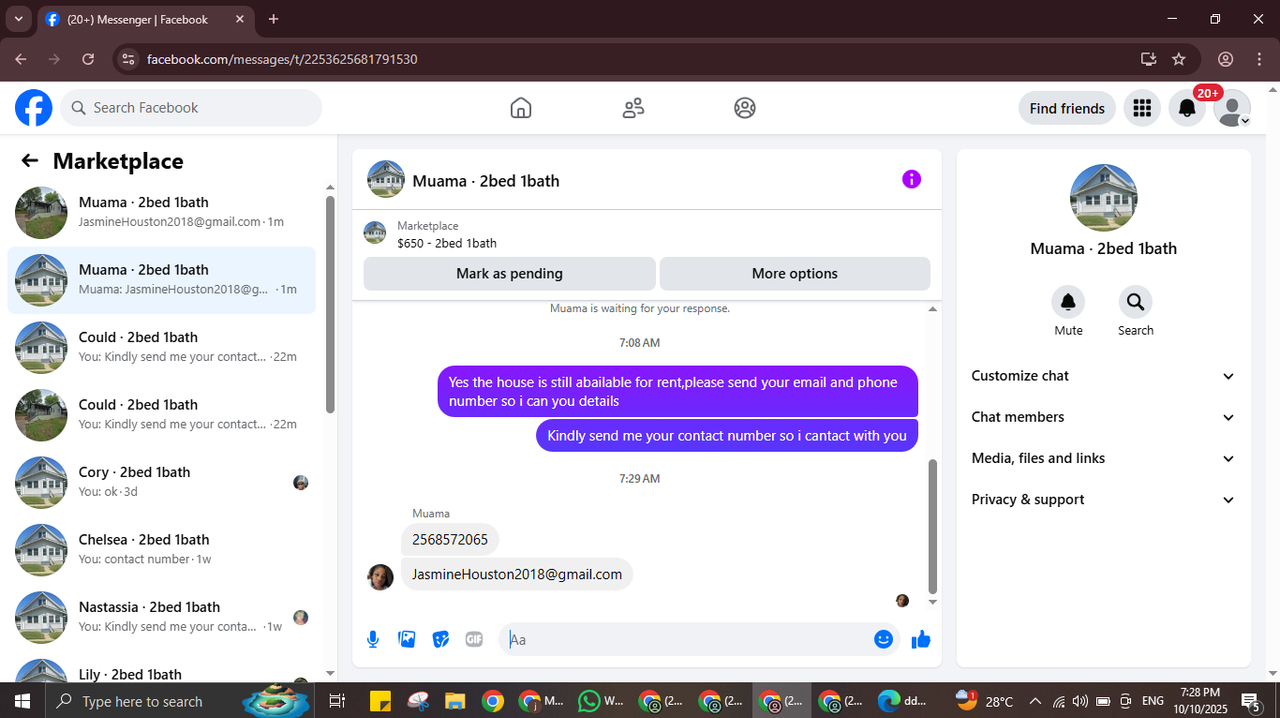Choose a GIF with the GIF icon
This screenshot has width=1280, height=718.
(x=474, y=639)
